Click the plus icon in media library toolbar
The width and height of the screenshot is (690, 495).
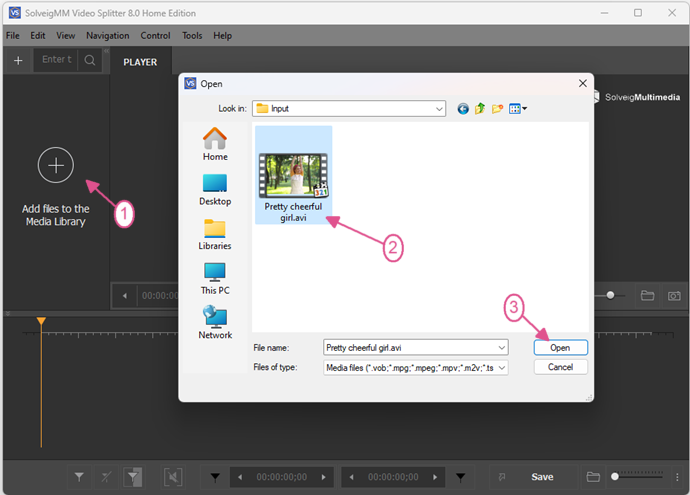(18, 60)
